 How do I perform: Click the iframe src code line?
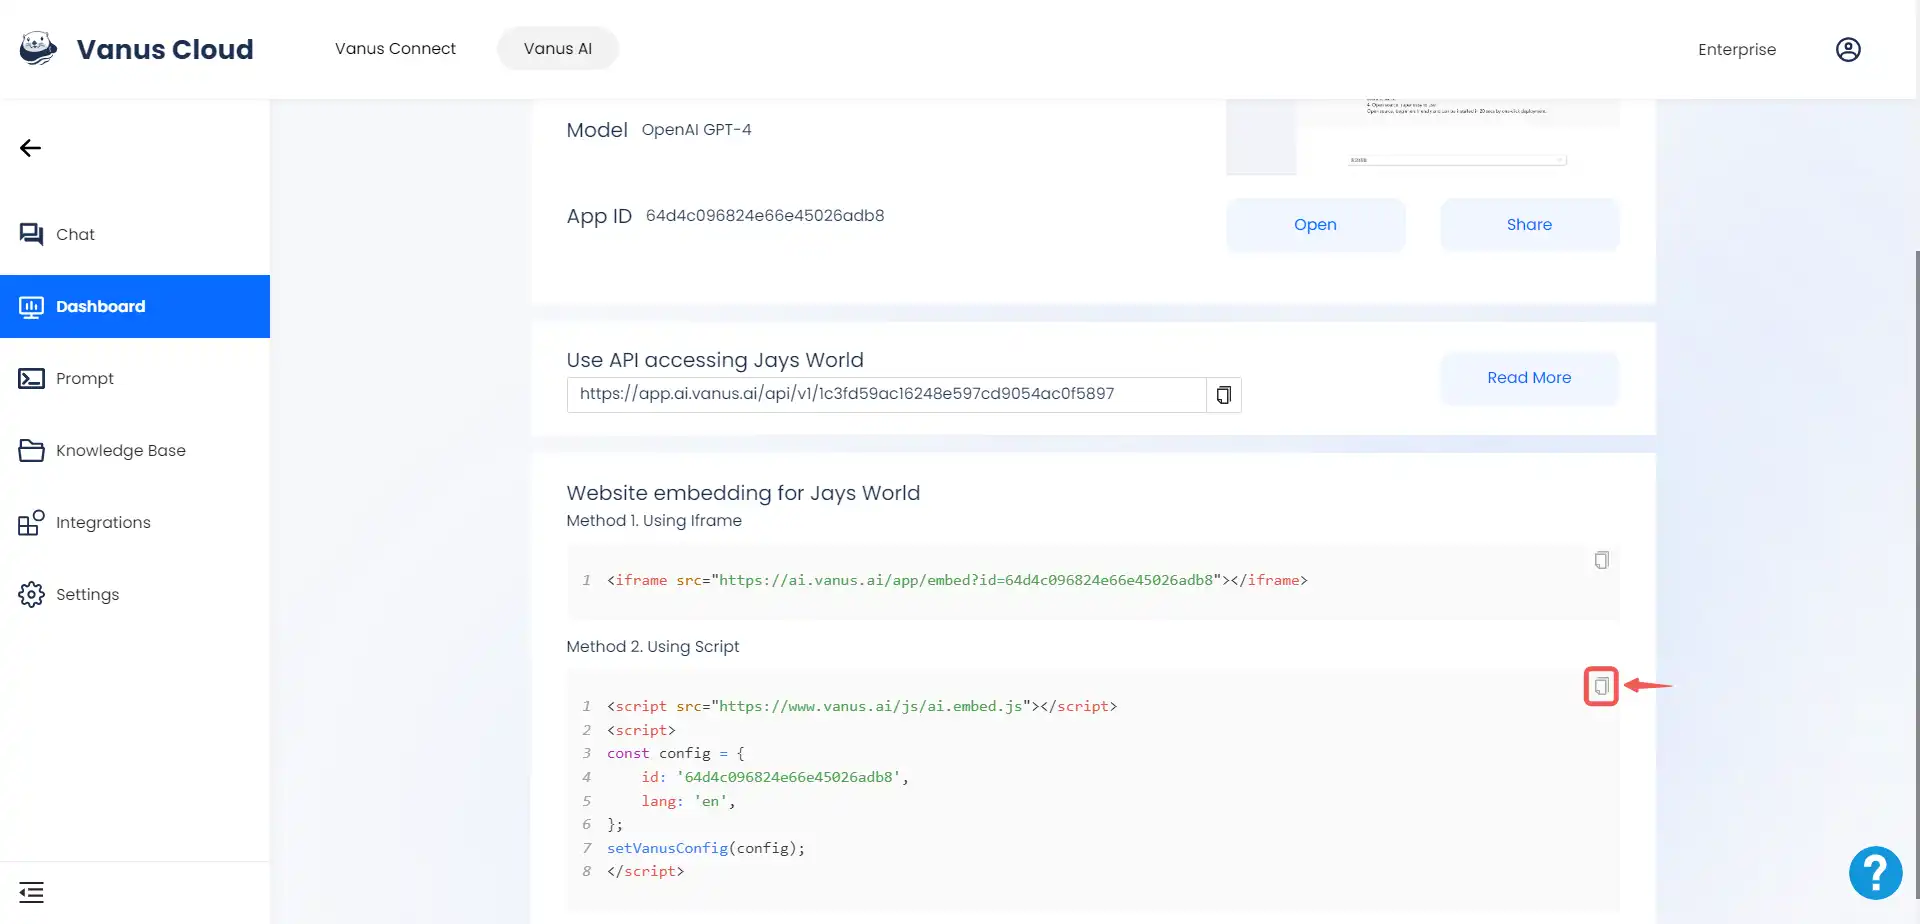(x=957, y=580)
